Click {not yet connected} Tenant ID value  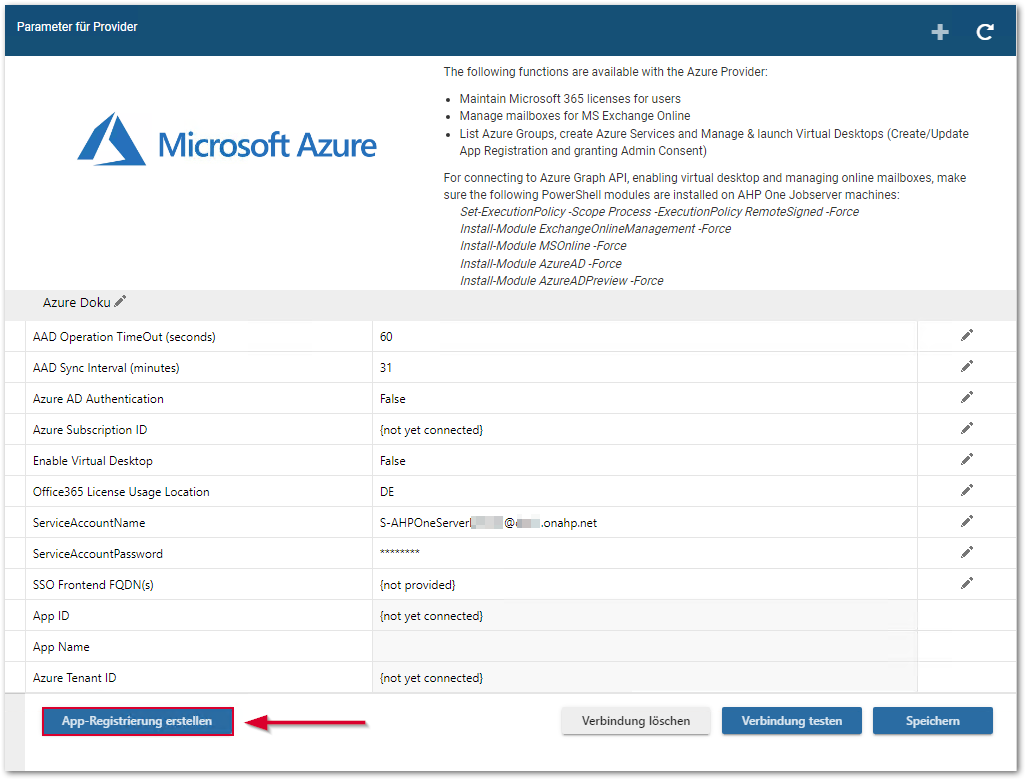click(431, 678)
